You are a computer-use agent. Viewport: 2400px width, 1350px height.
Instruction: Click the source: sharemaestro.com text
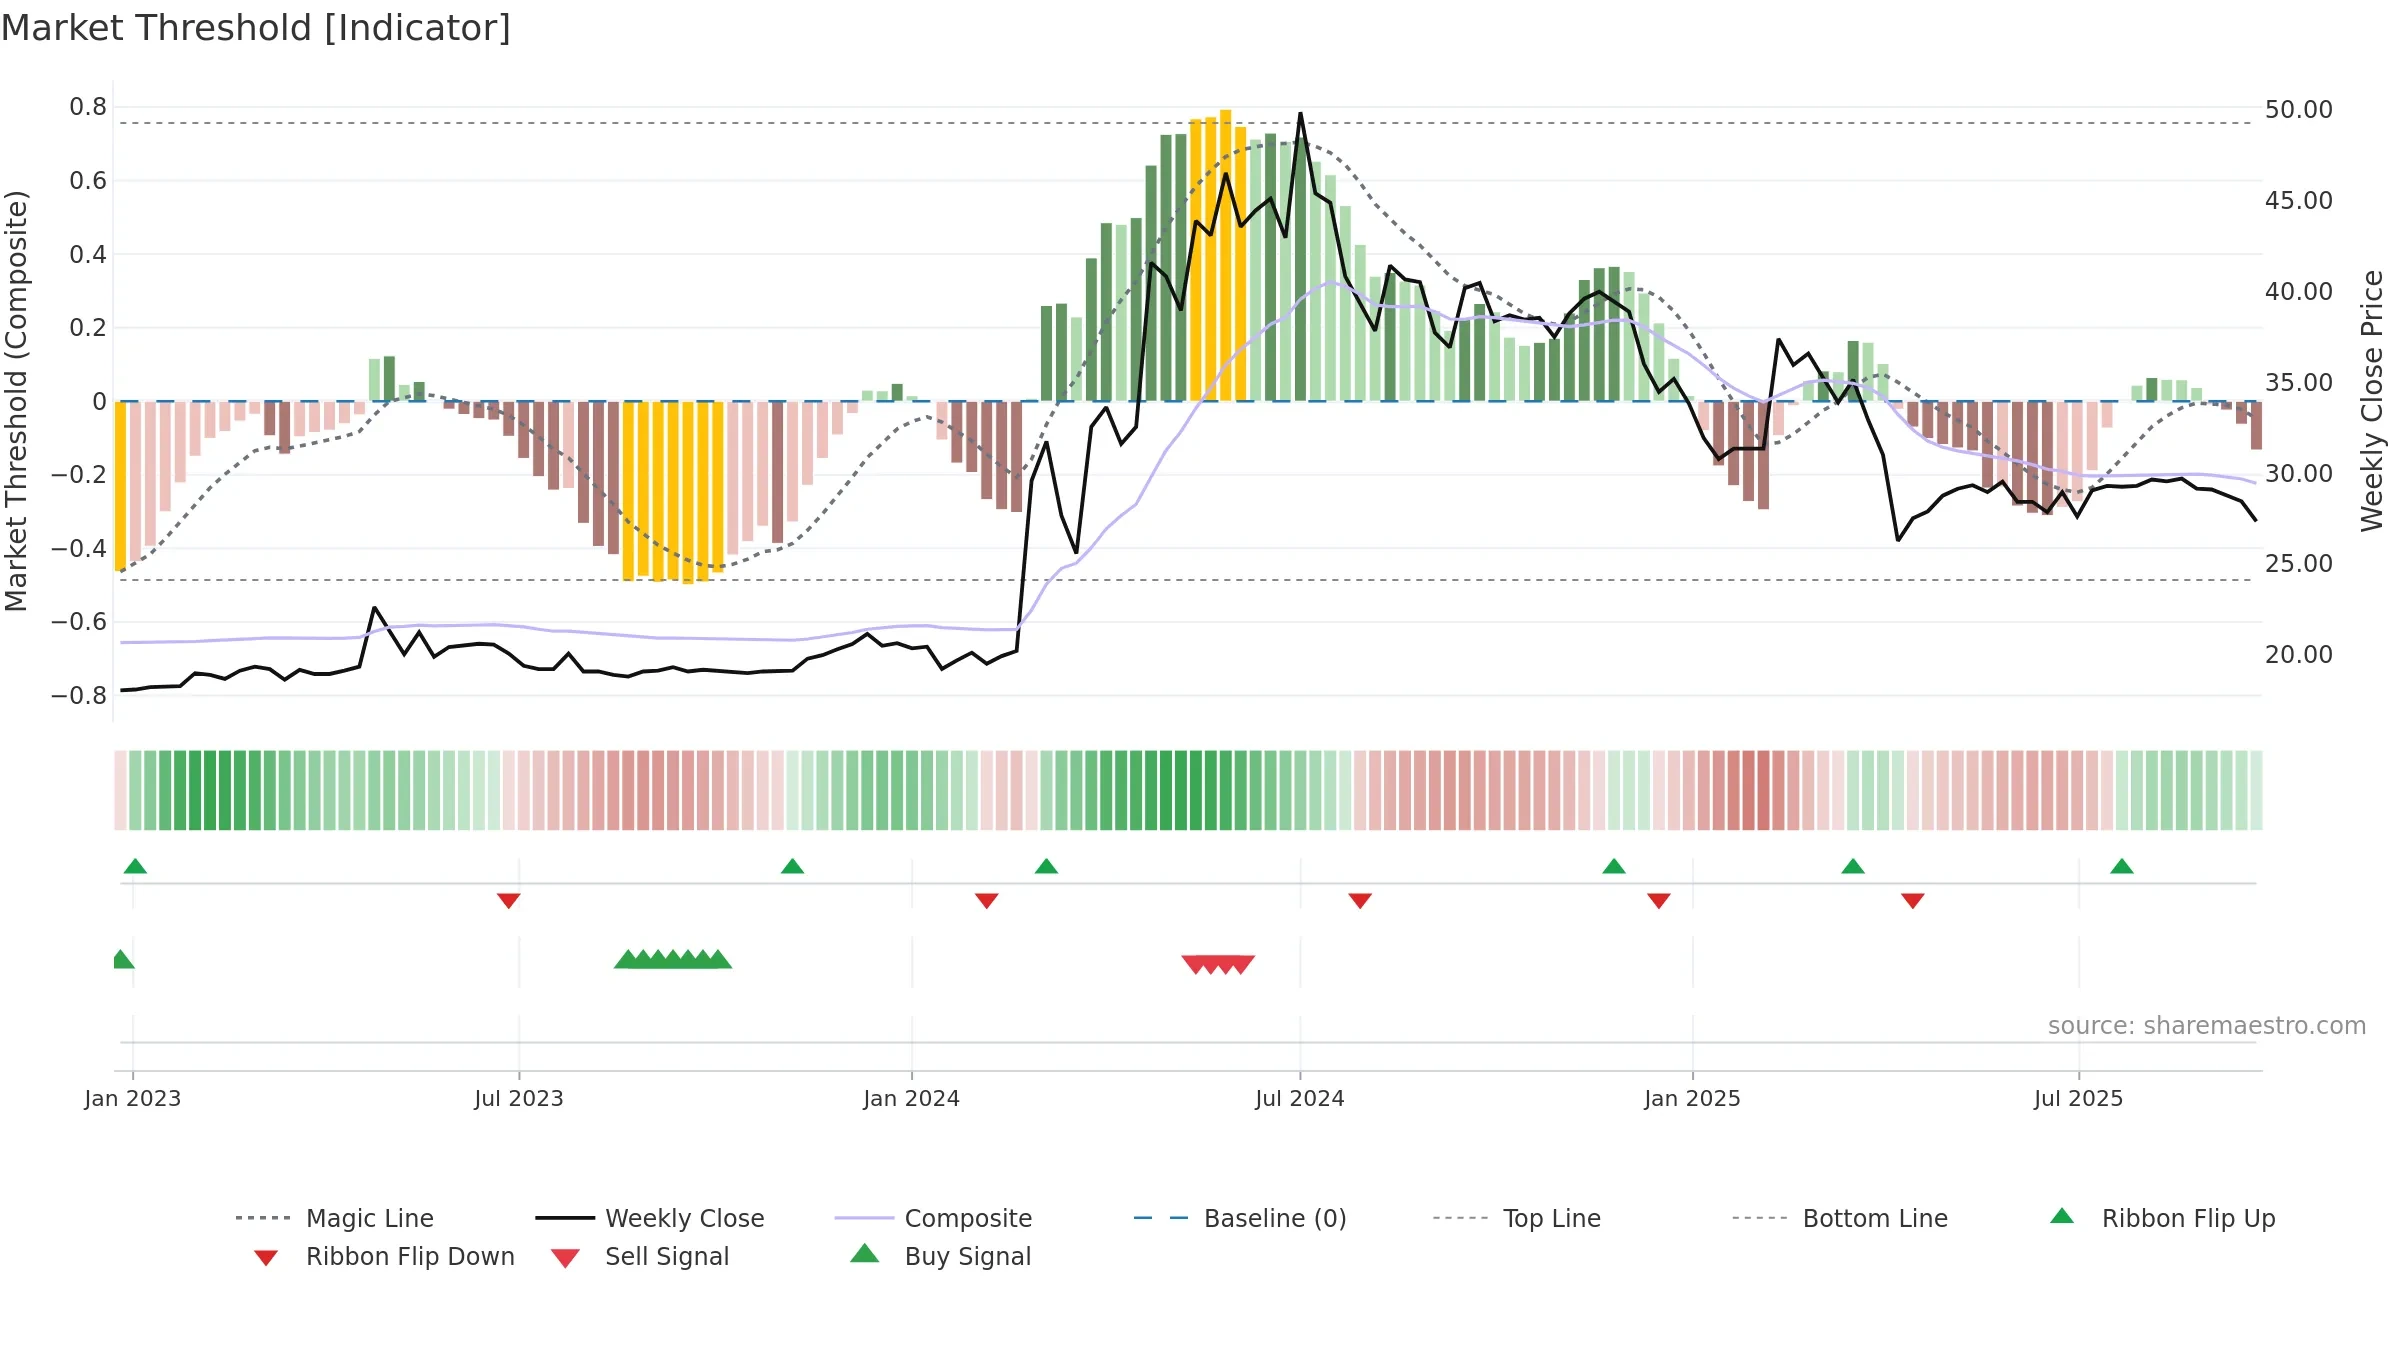2206,1025
